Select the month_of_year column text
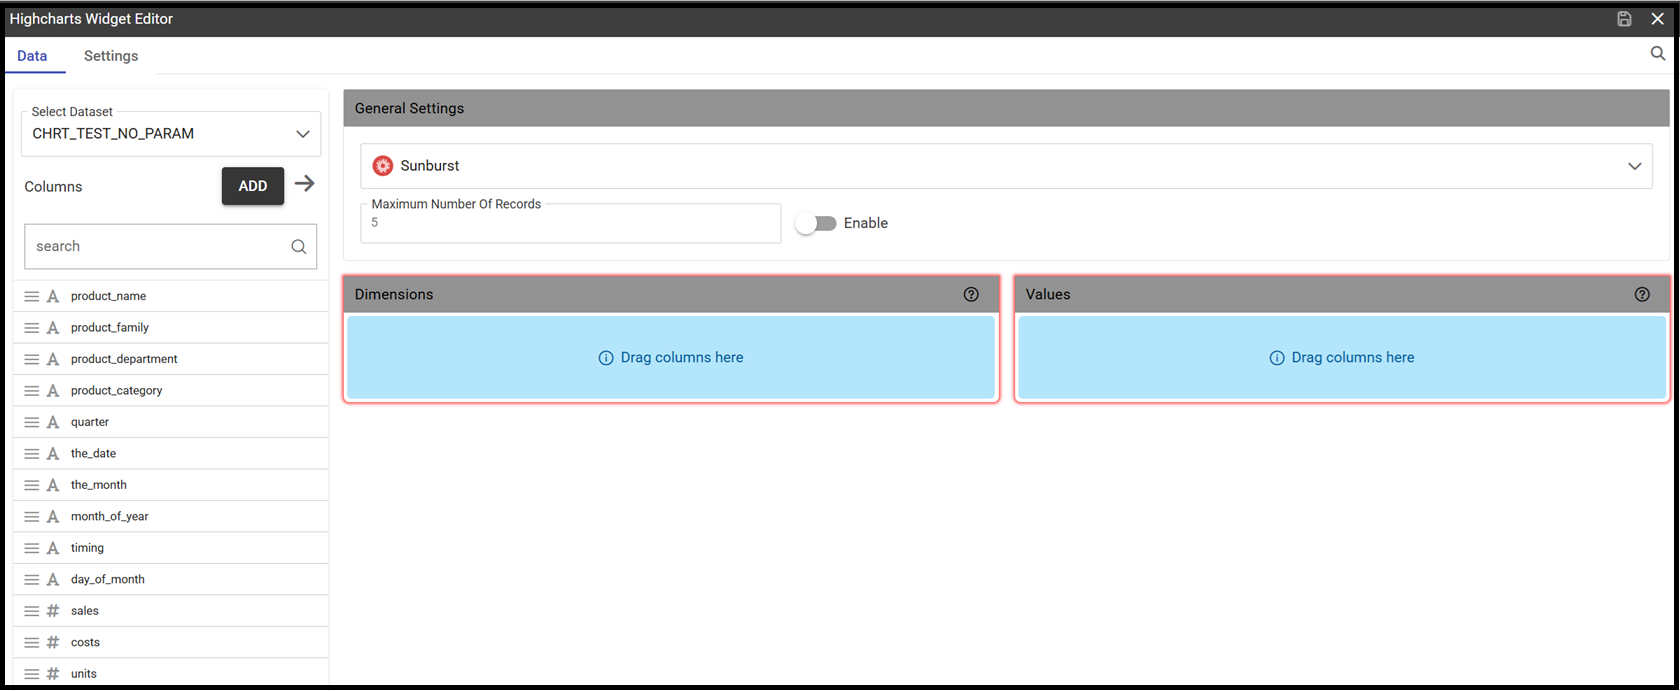 click(x=110, y=517)
